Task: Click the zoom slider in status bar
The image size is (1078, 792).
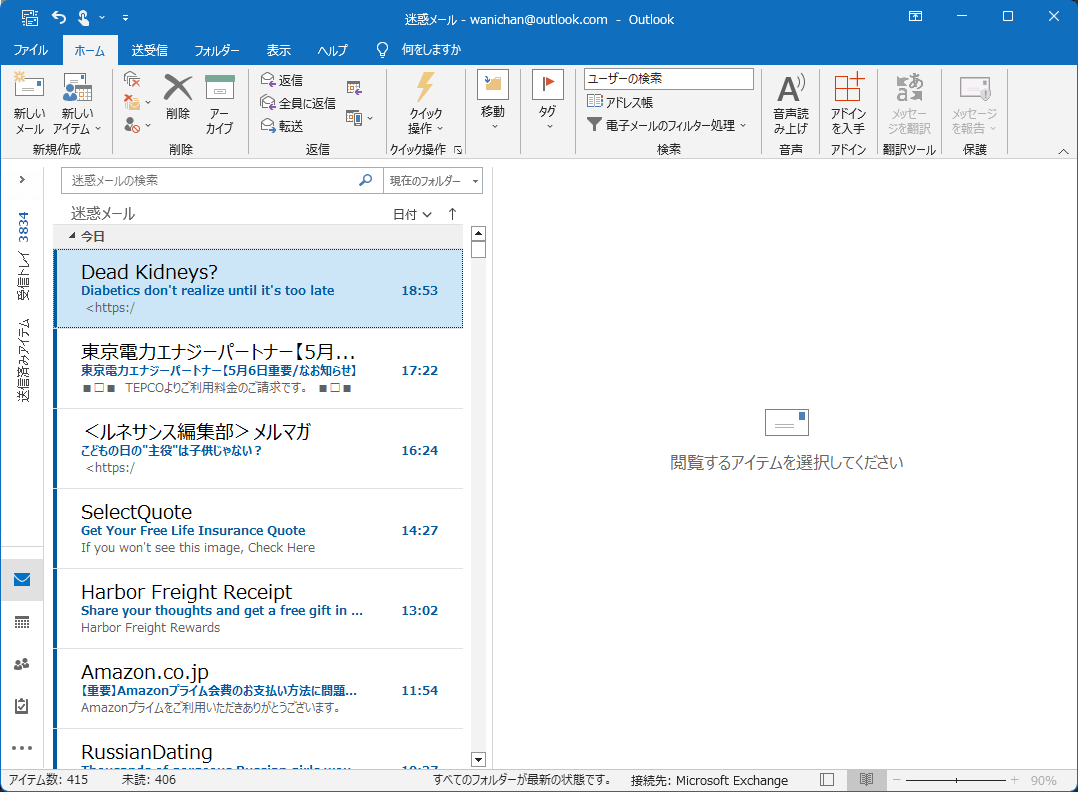Action: pyautogui.click(x=957, y=780)
